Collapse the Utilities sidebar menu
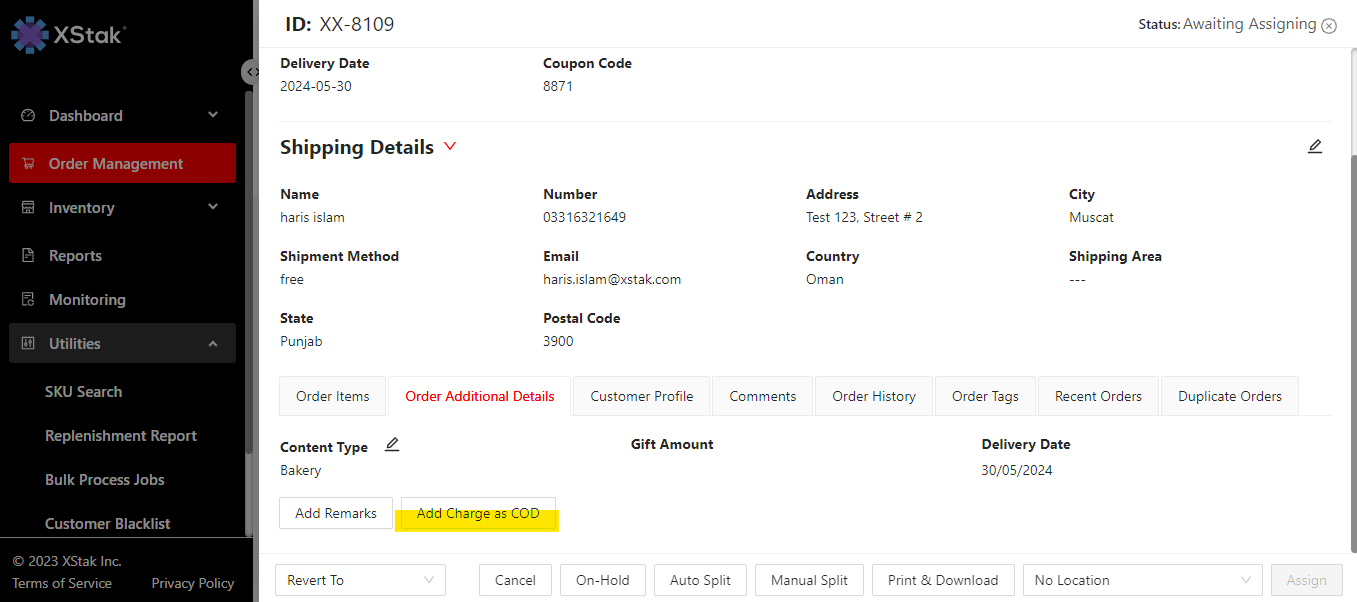 [x=212, y=344]
